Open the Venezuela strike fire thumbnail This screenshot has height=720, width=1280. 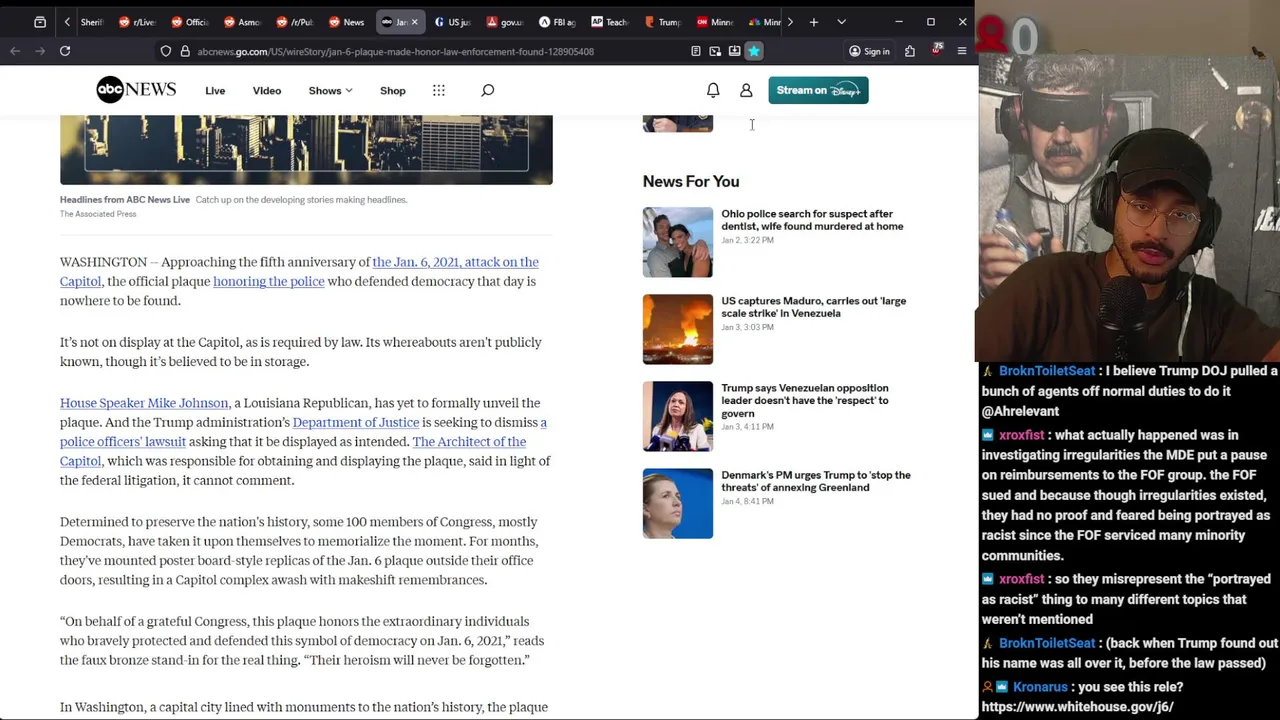pyautogui.click(x=678, y=329)
